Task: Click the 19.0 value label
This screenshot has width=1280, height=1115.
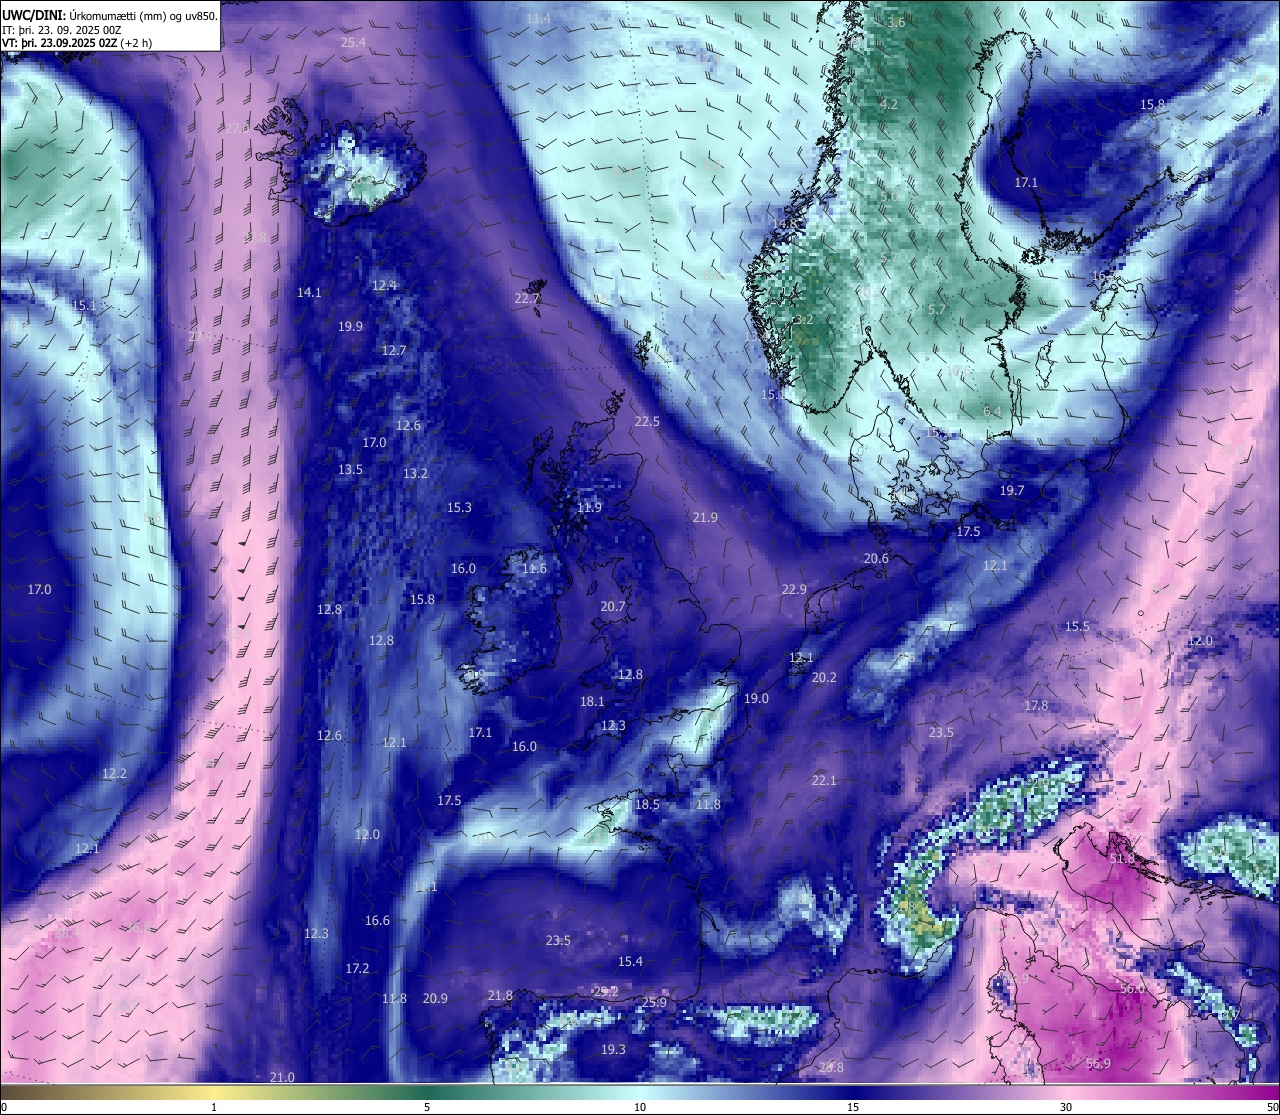Action: pos(756,698)
